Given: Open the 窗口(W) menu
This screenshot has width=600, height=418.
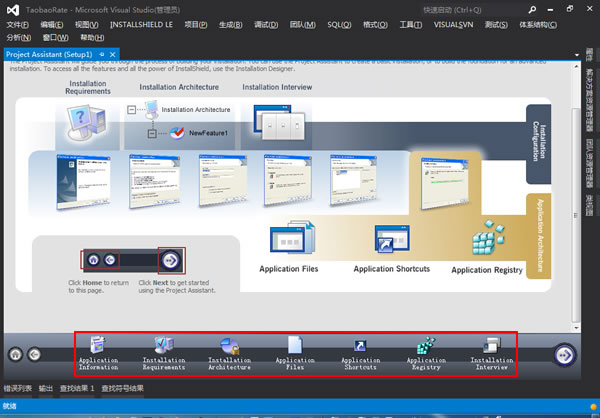Looking at the screenshot, I should [x=55, y=38].
